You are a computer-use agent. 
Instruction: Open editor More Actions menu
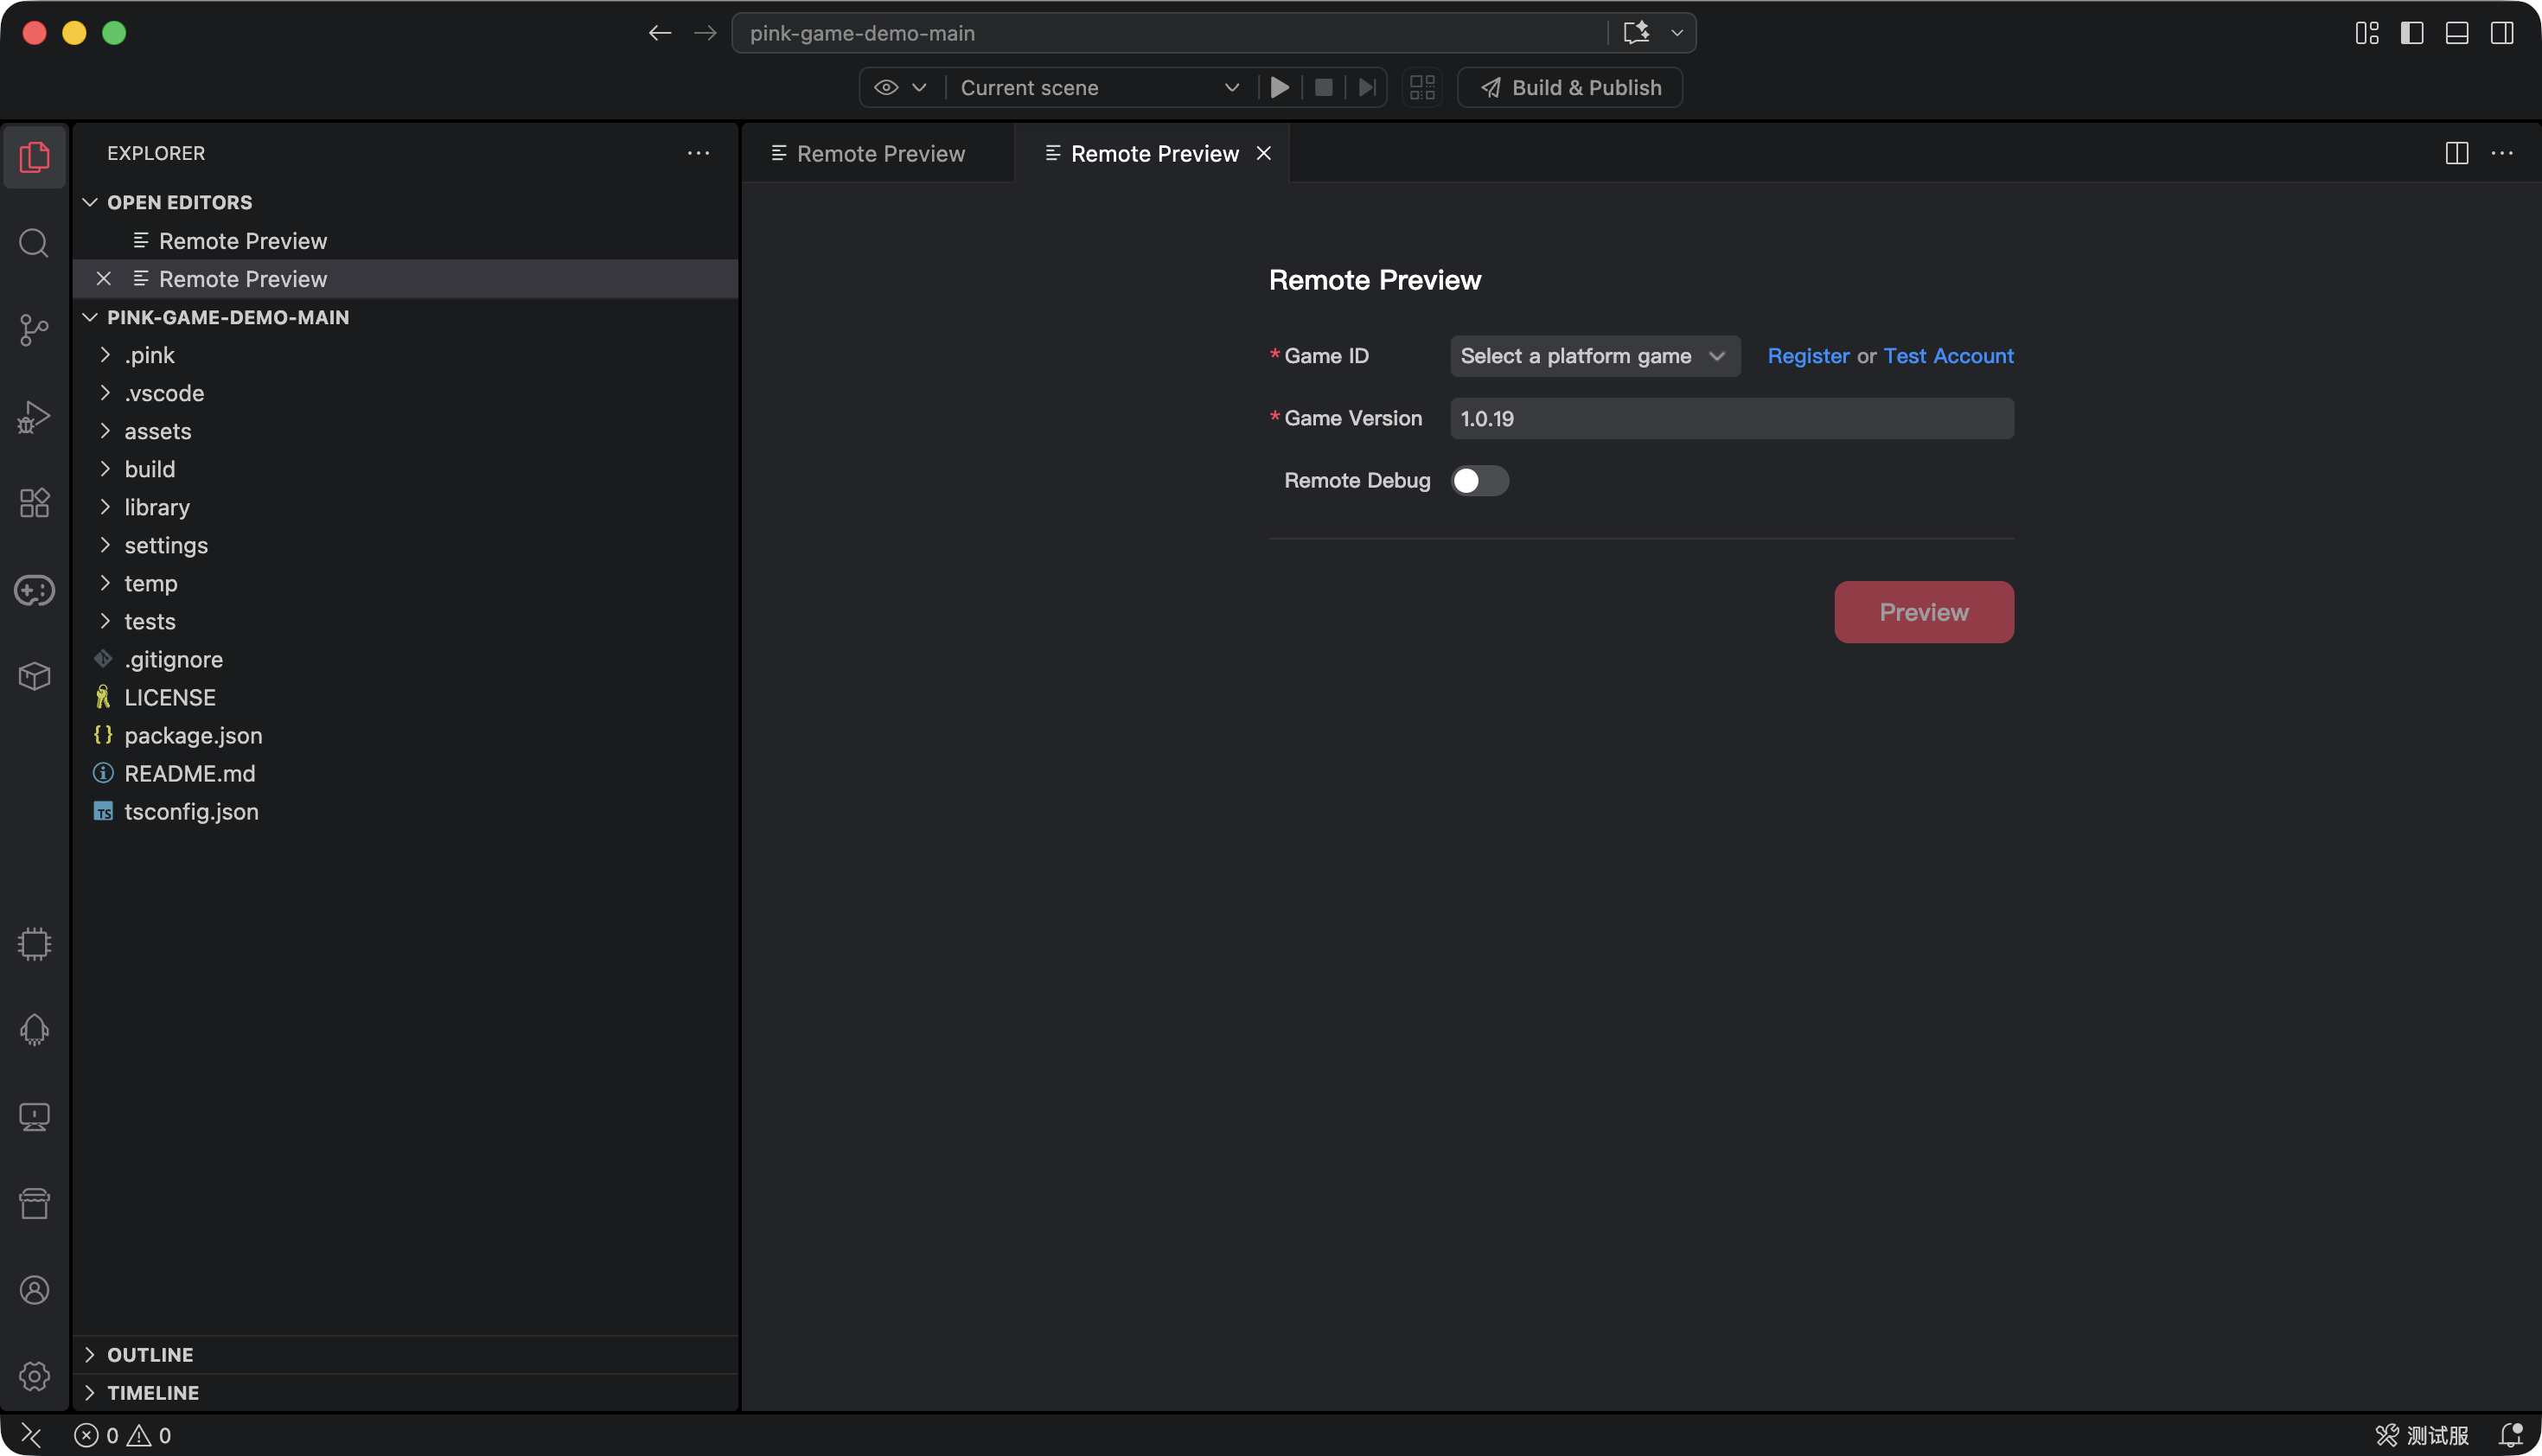[x=2502, y=153]
